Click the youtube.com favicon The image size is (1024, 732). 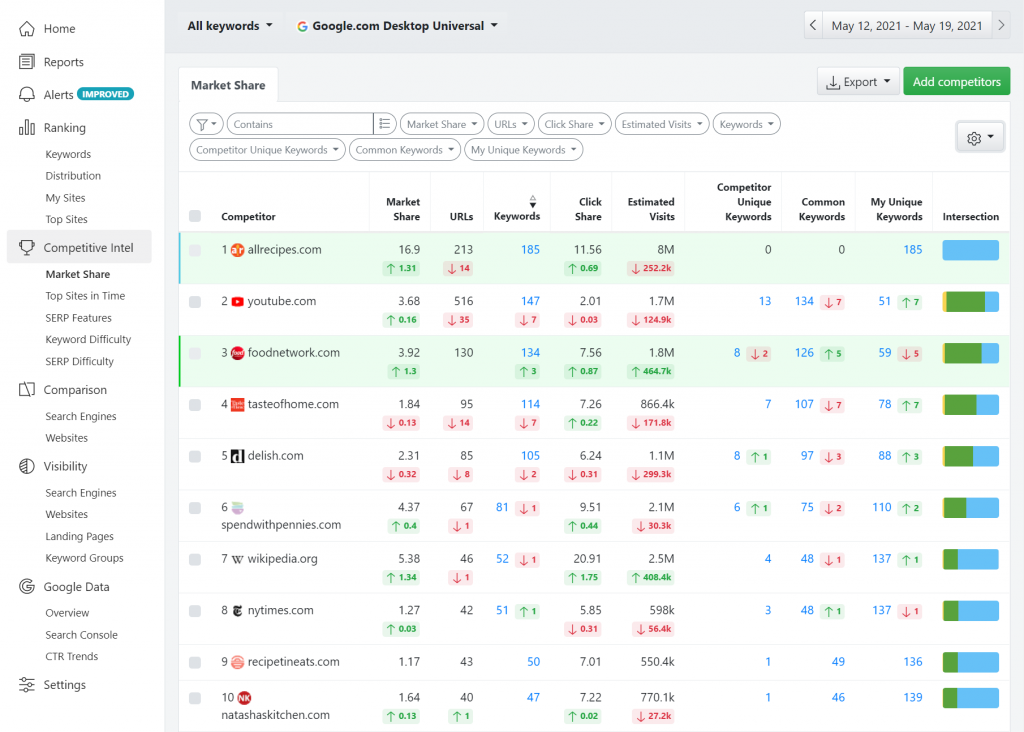pyautogui.click(x=238, y=302)
